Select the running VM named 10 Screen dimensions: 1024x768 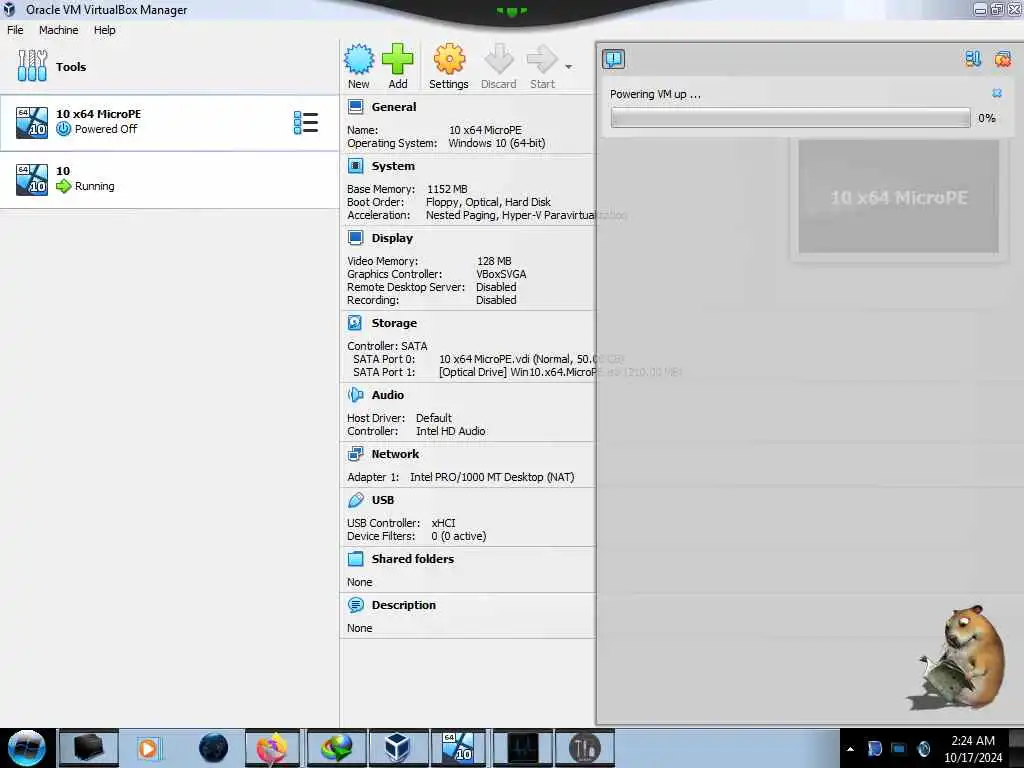[169, 180]
